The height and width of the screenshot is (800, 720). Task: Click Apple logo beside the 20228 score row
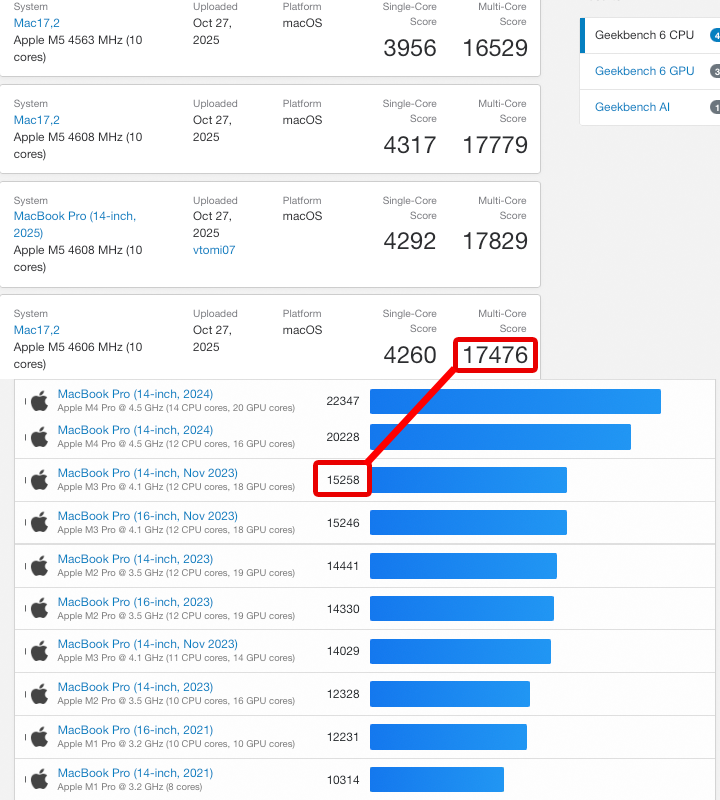[39, 437]
